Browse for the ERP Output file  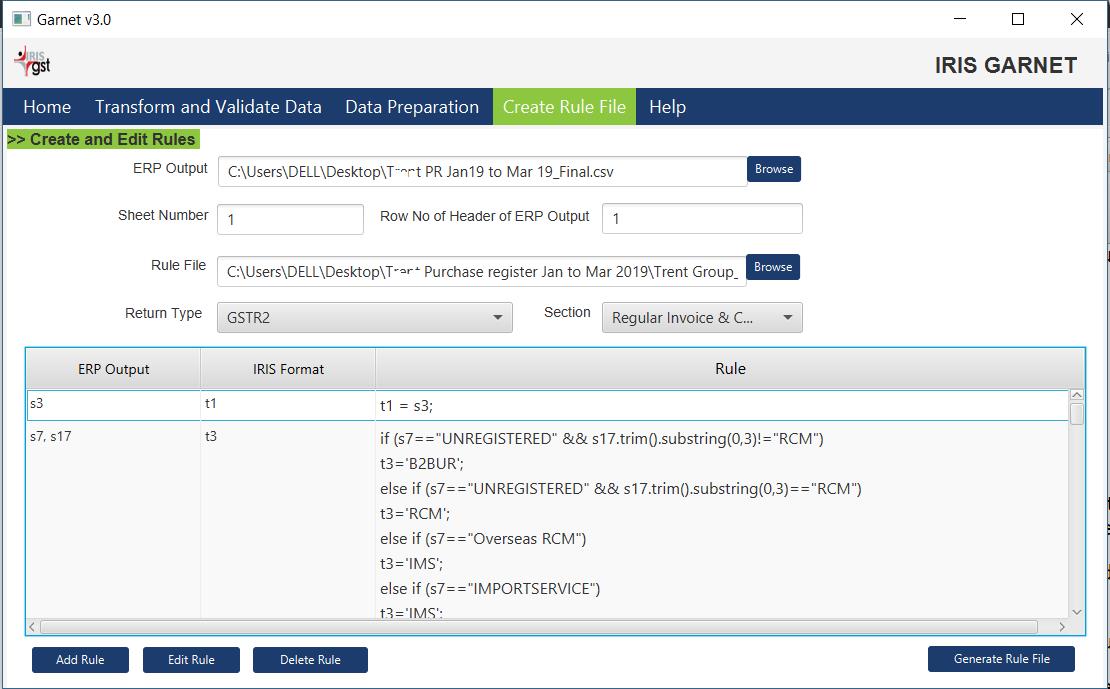[774, 169]
